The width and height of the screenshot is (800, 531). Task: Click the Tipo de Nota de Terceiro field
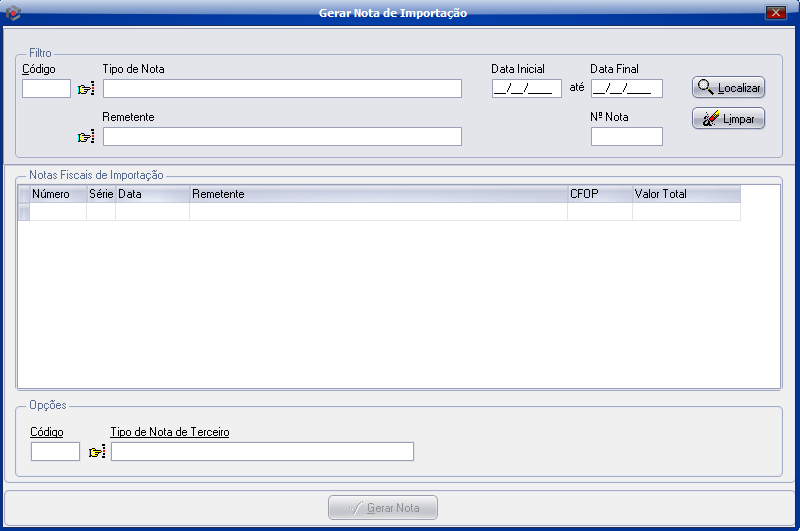coord(262,451)
